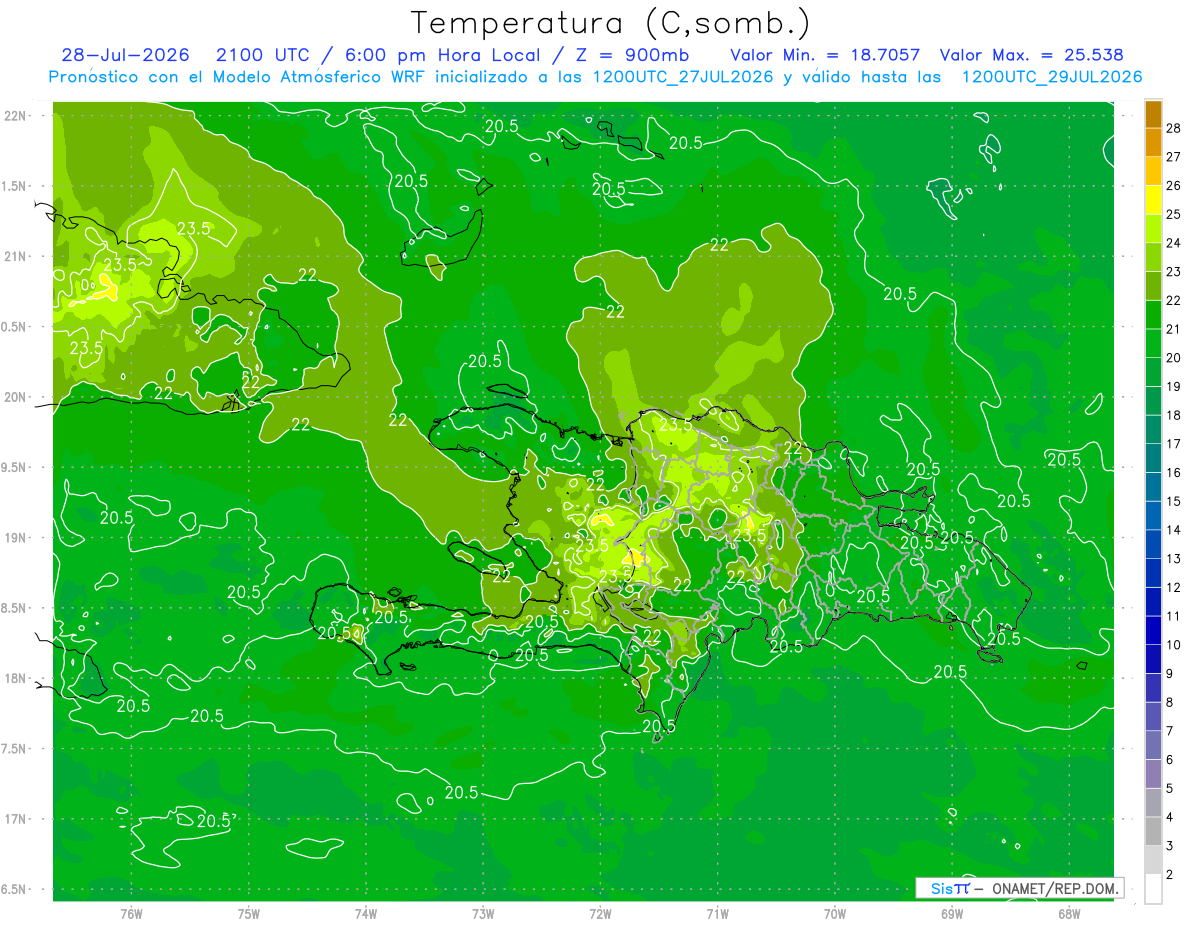
Task: Click 'Valor Max. = 25.538' text
Action: point(1031,55)
